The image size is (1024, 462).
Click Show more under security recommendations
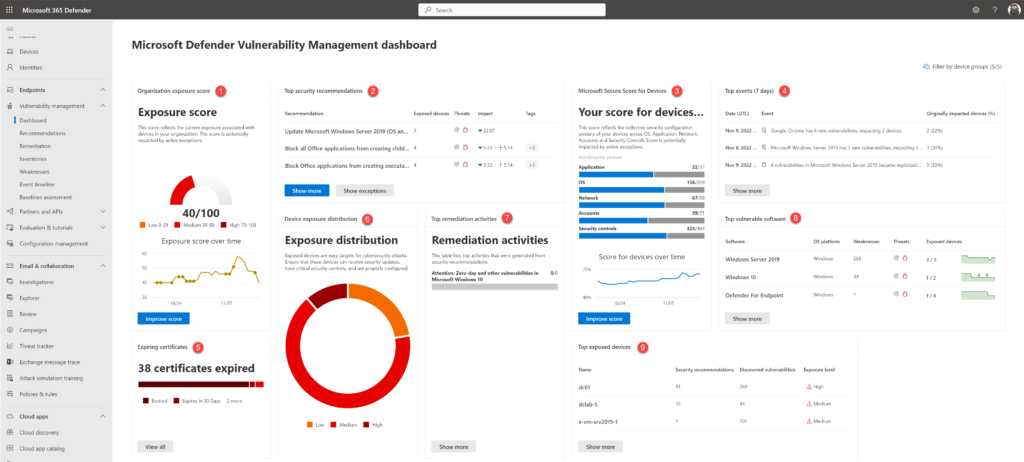click(x=307, y=191)
